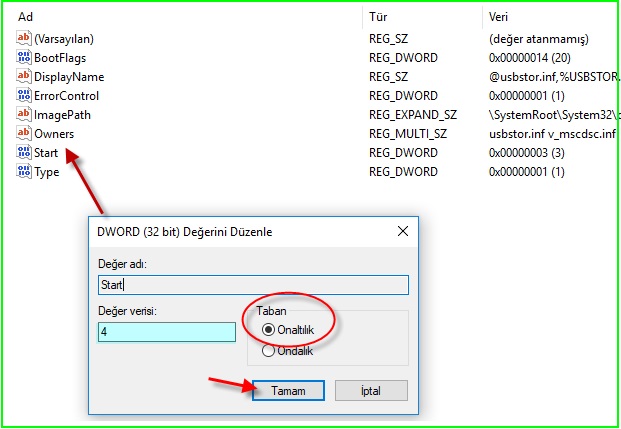Click the \SystemRoot\System32 path data
The image size is (621, 429).
tap(554, 115)
